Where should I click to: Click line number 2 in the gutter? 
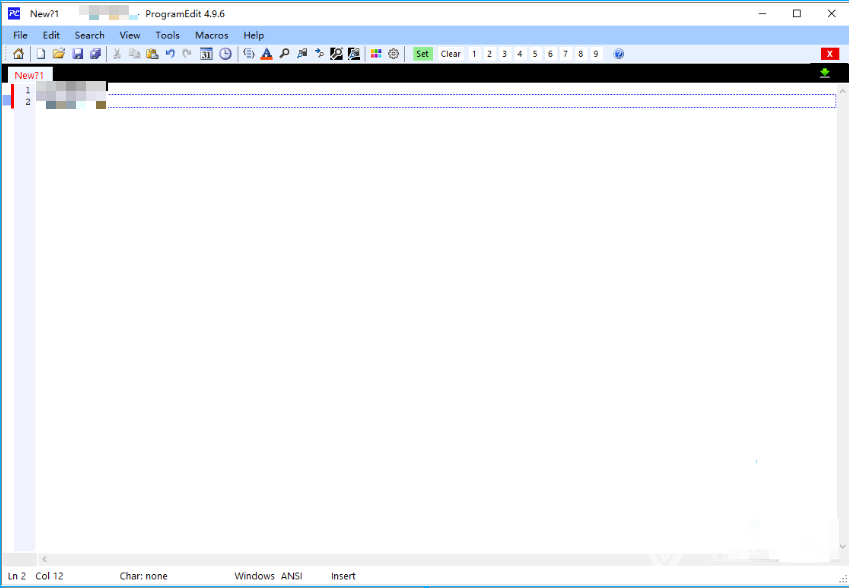click(x=28, y=102)
